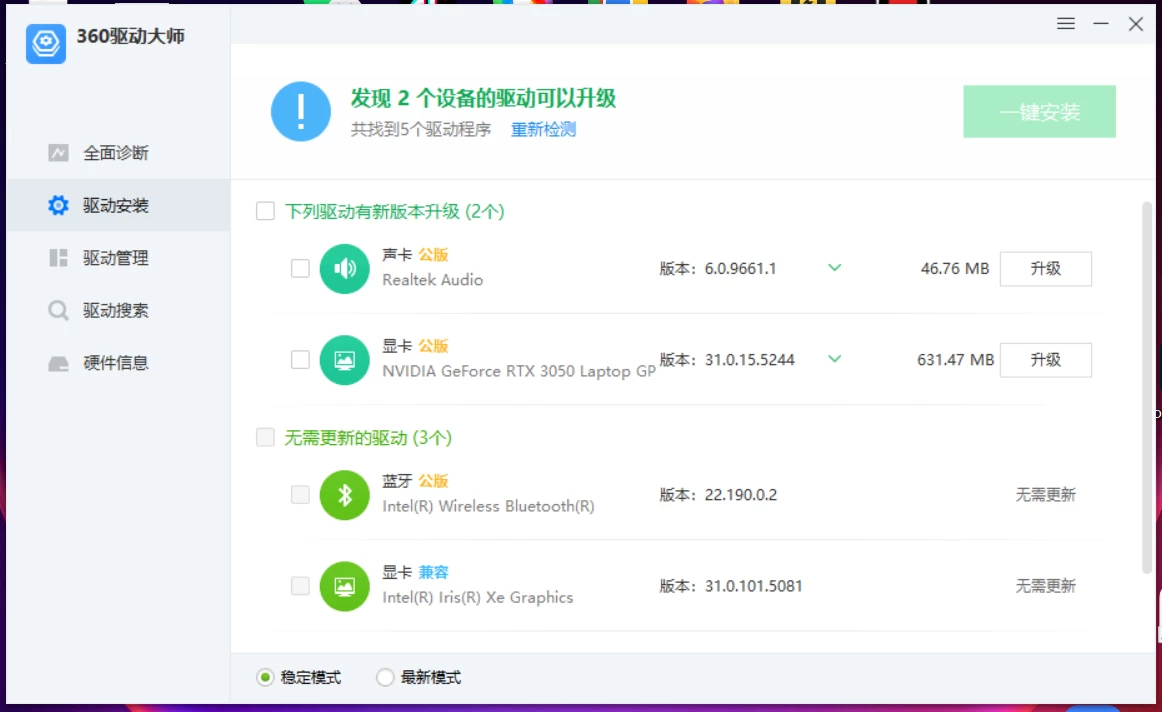
Task: Click the 360驱动大师 title text
Action: (x=130, y=36)
